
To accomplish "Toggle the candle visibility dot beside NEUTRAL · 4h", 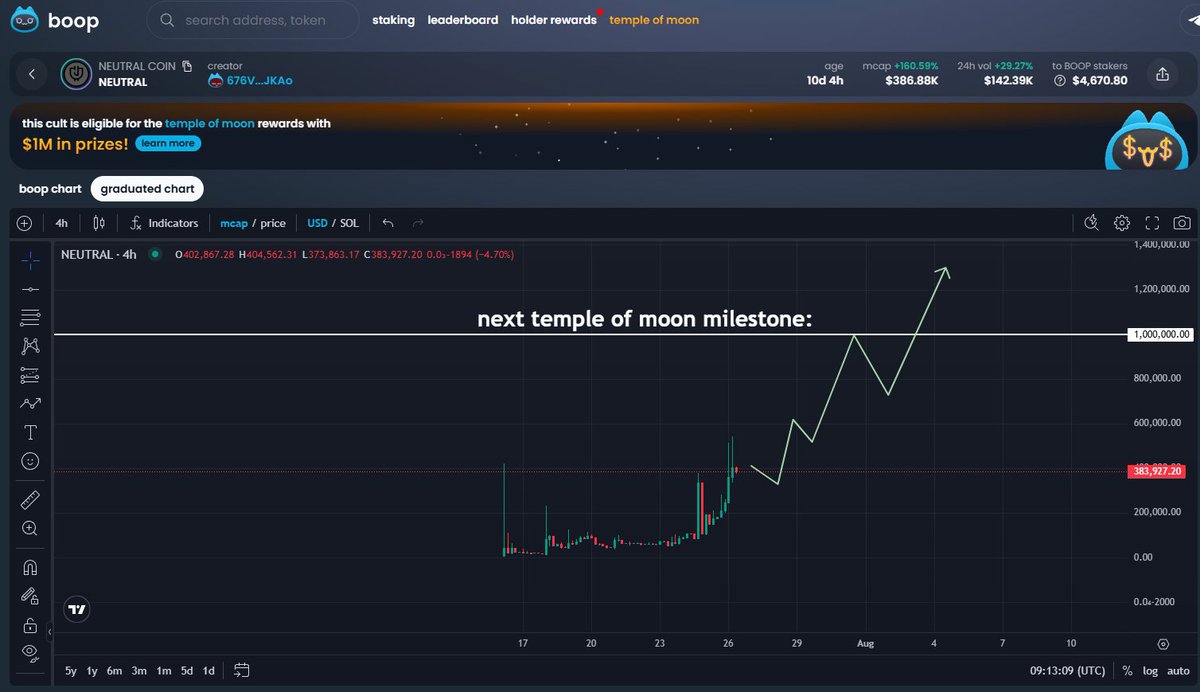I will tap(155, 255).
